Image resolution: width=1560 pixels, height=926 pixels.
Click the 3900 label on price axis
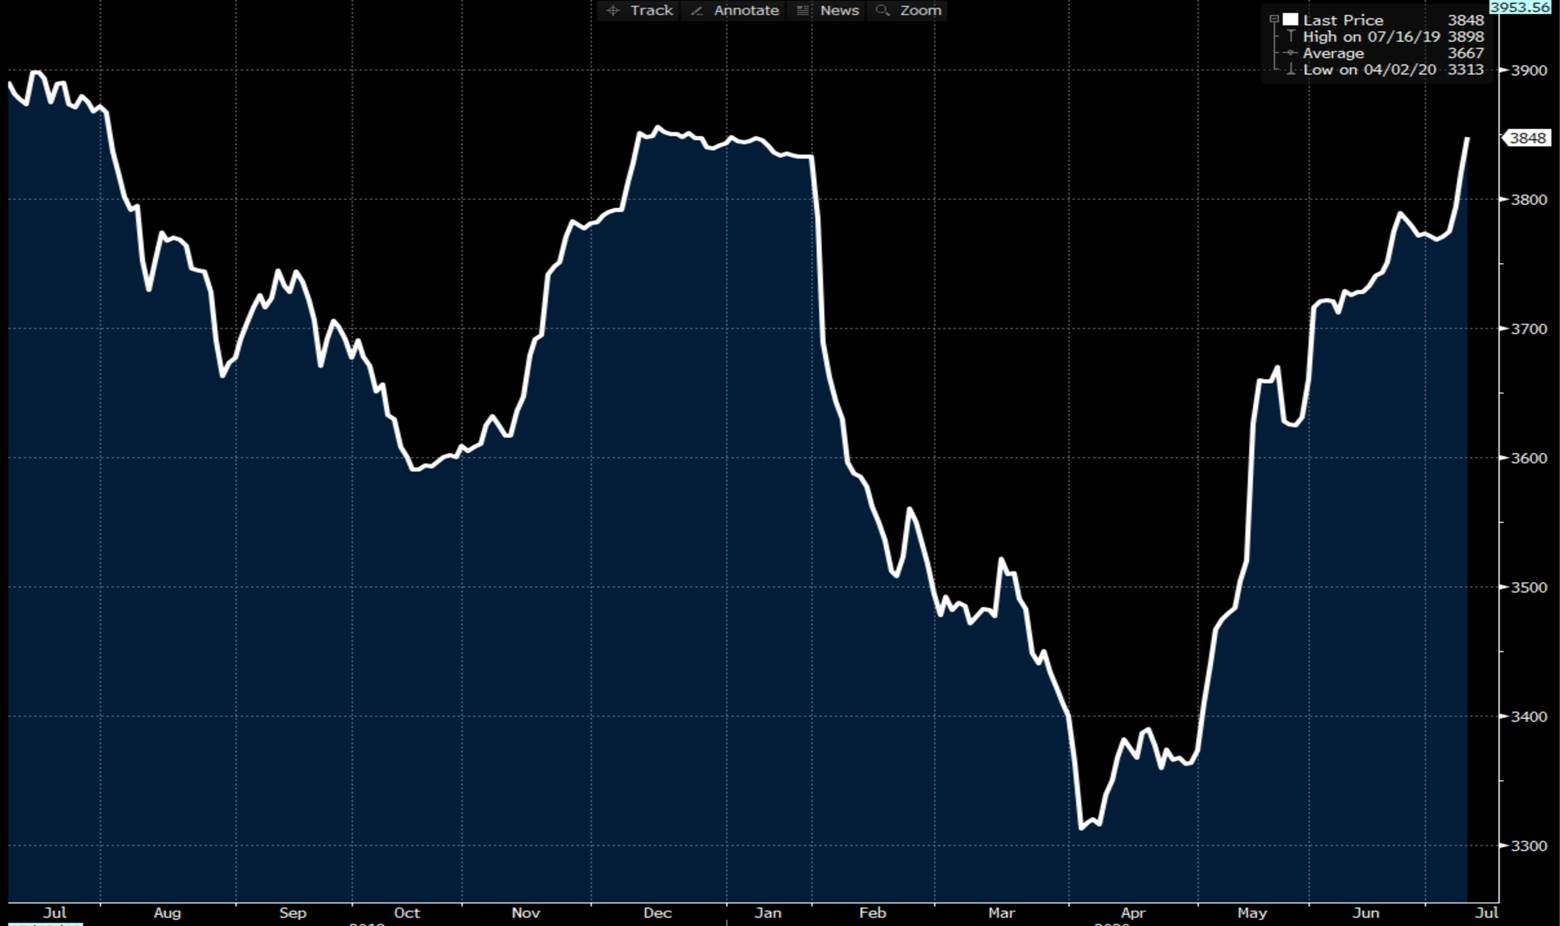(x=1529, y=71)
